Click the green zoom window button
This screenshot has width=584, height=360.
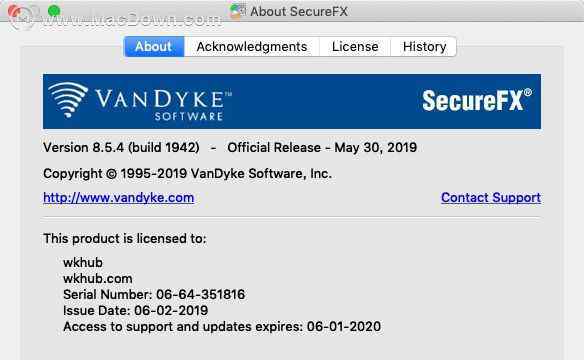54,11
